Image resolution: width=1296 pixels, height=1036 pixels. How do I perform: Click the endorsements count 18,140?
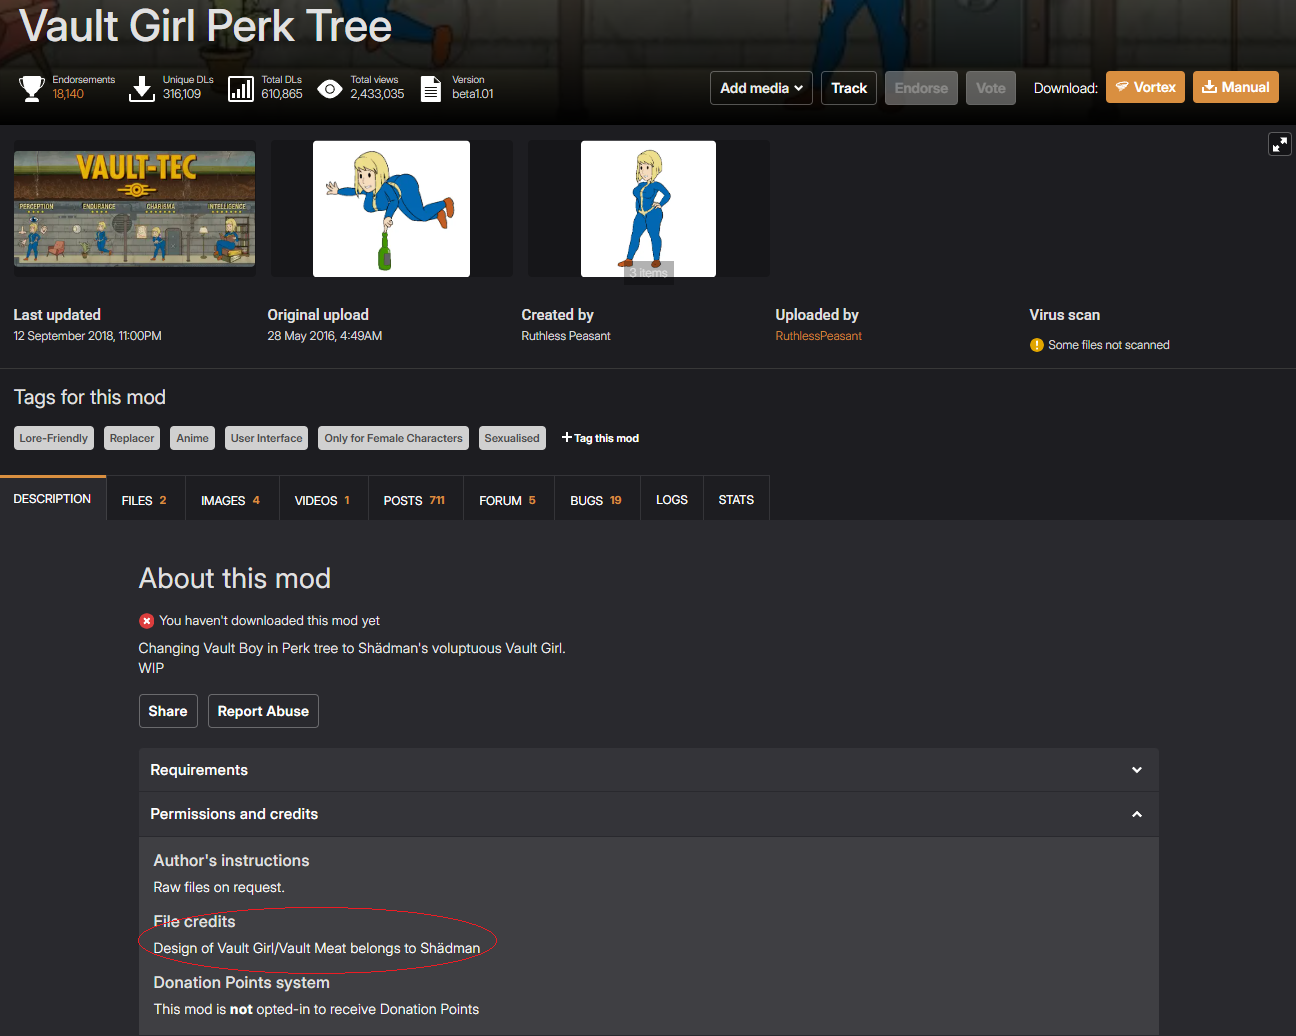(68, 94)
